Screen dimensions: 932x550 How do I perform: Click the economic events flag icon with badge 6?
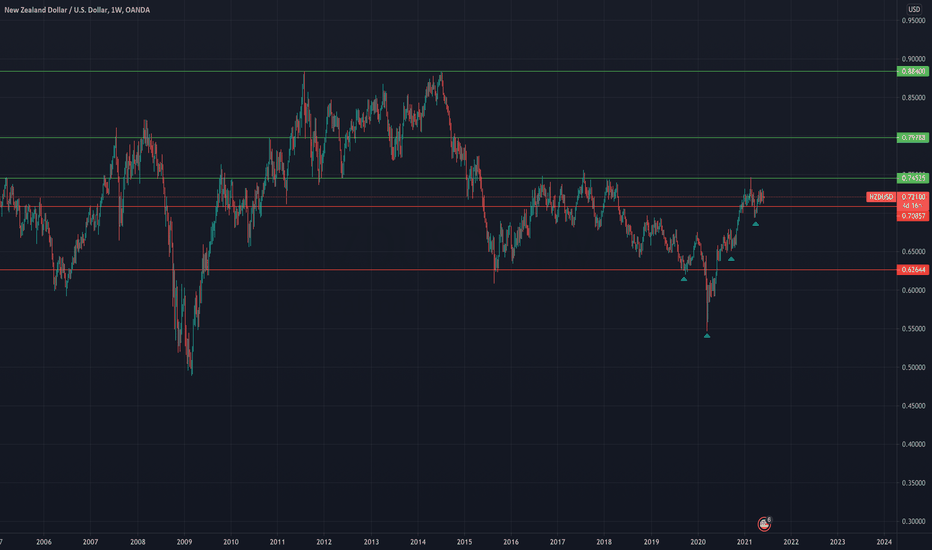pyautogui.click(x=764, y=523)
